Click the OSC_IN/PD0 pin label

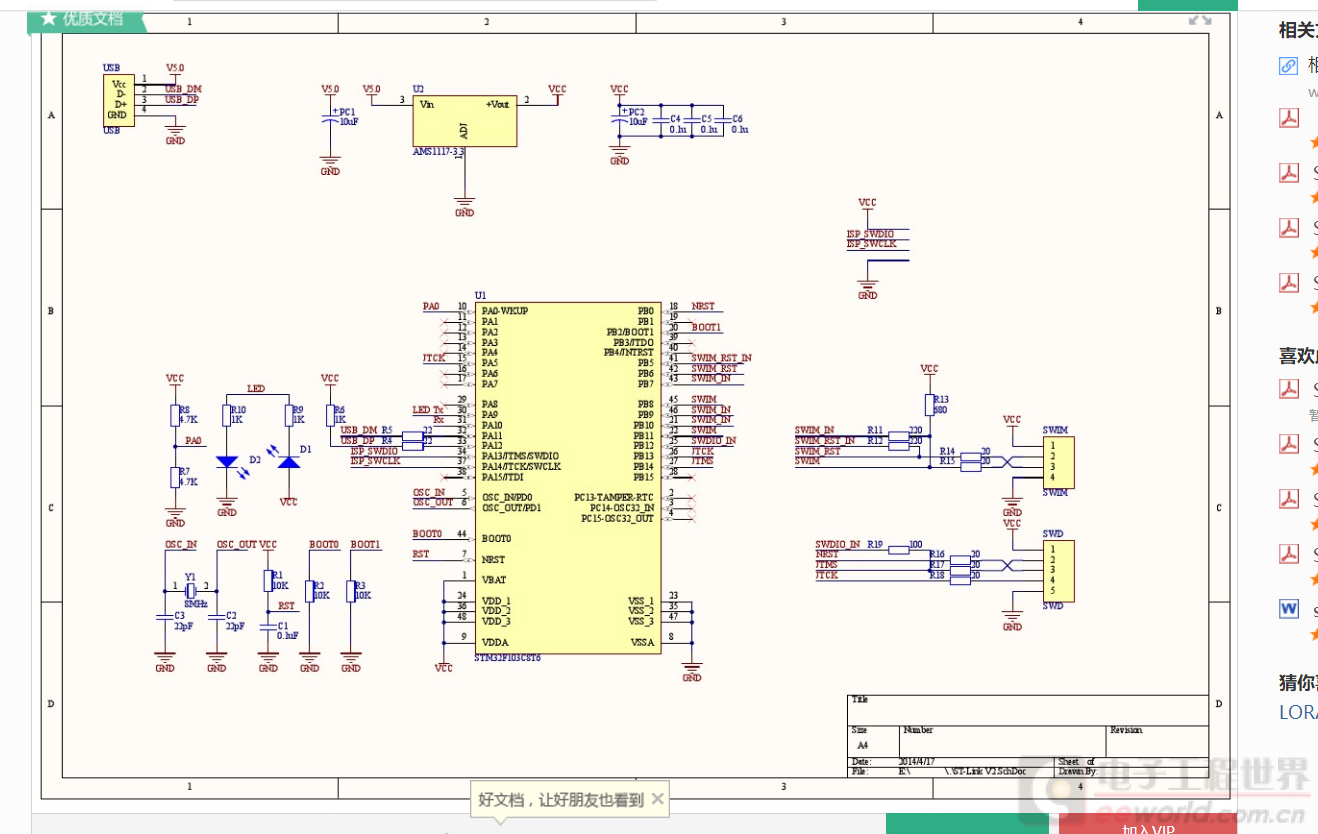tap(507, 497)
